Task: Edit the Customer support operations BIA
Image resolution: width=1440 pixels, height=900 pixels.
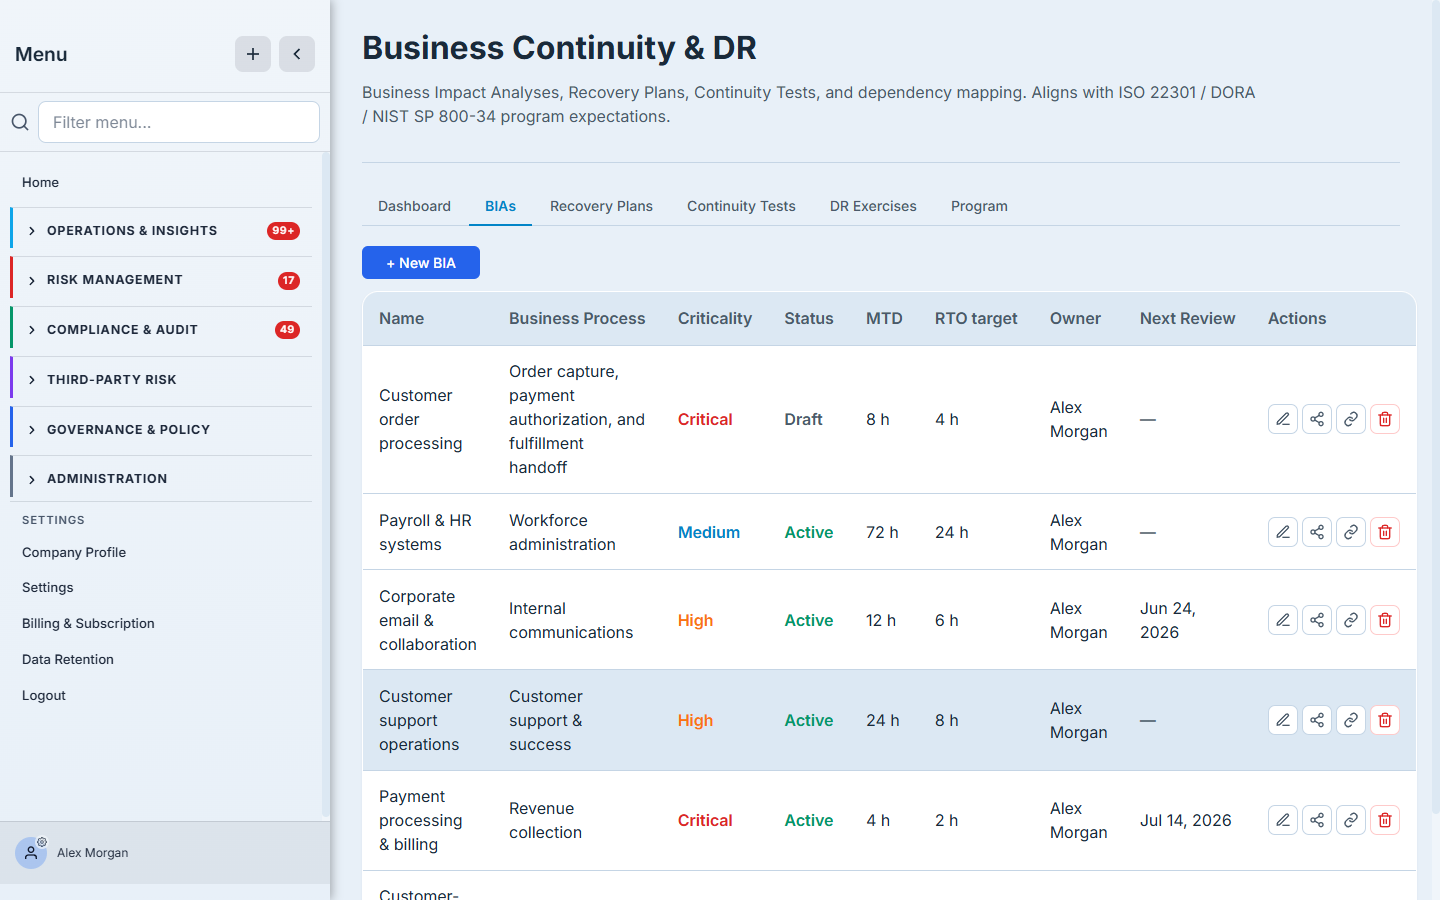Action: coord(1283,720)
